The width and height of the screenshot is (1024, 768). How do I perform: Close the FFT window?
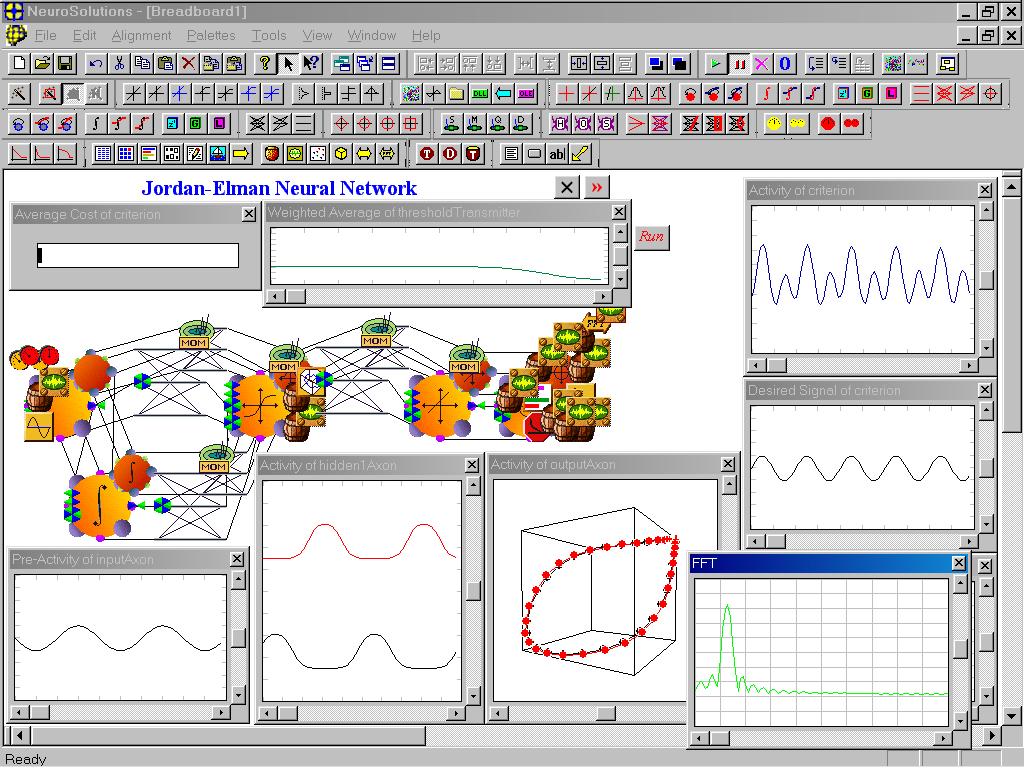959,563
